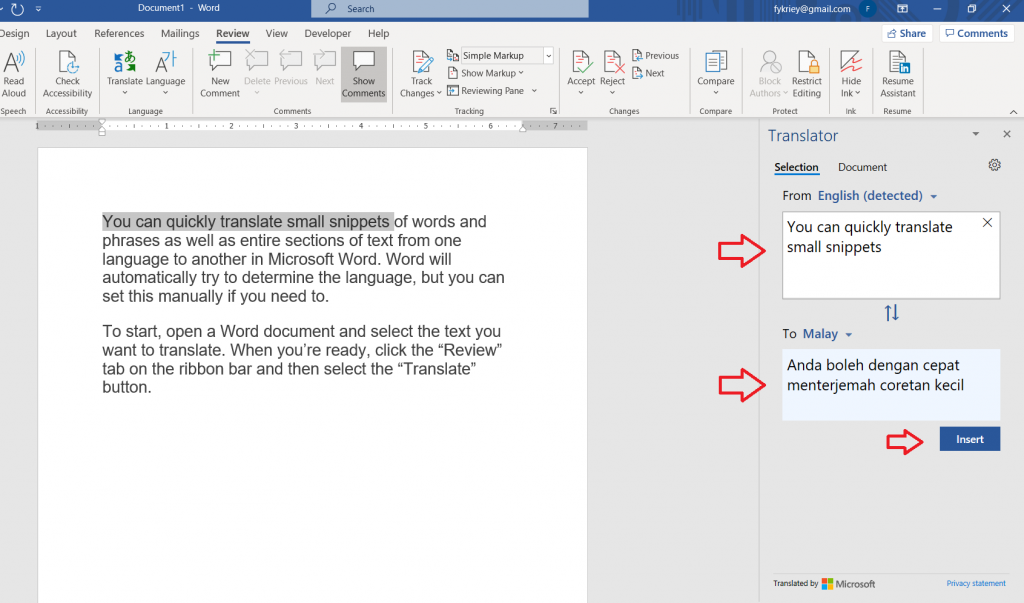The width and height of the screenshot is (1024, 603).
Task: Change the Malay target language dropdown
Action: coord(827,334)
